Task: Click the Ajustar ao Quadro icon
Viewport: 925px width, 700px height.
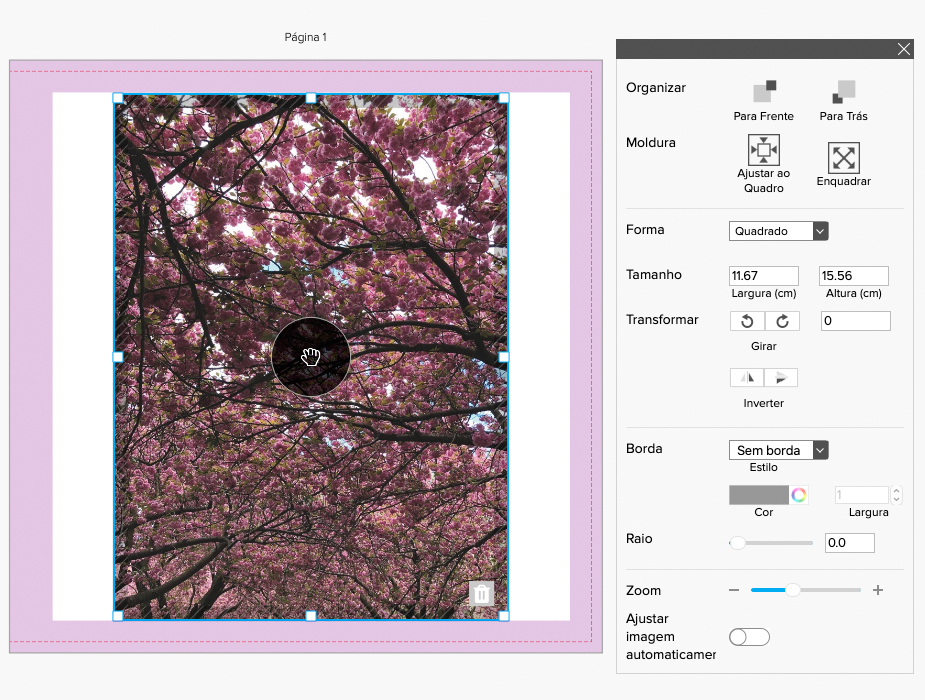Action: click(x=763, y=150)
